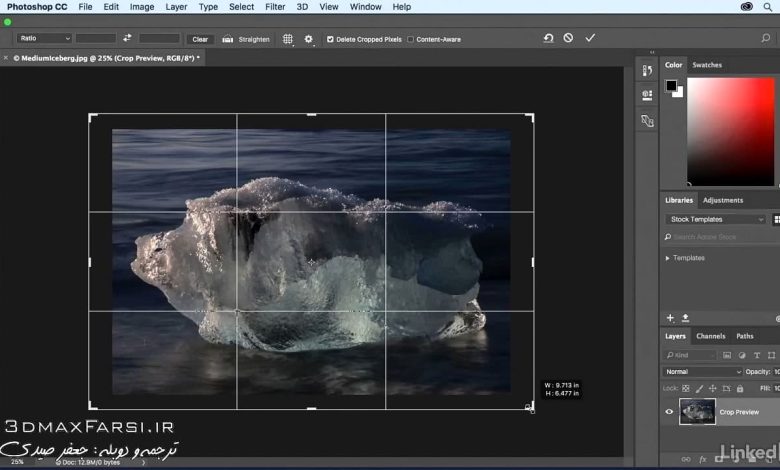Open the Normal blend mode dropdown
This screenshot has height=470, width=780.
point(702,372)
